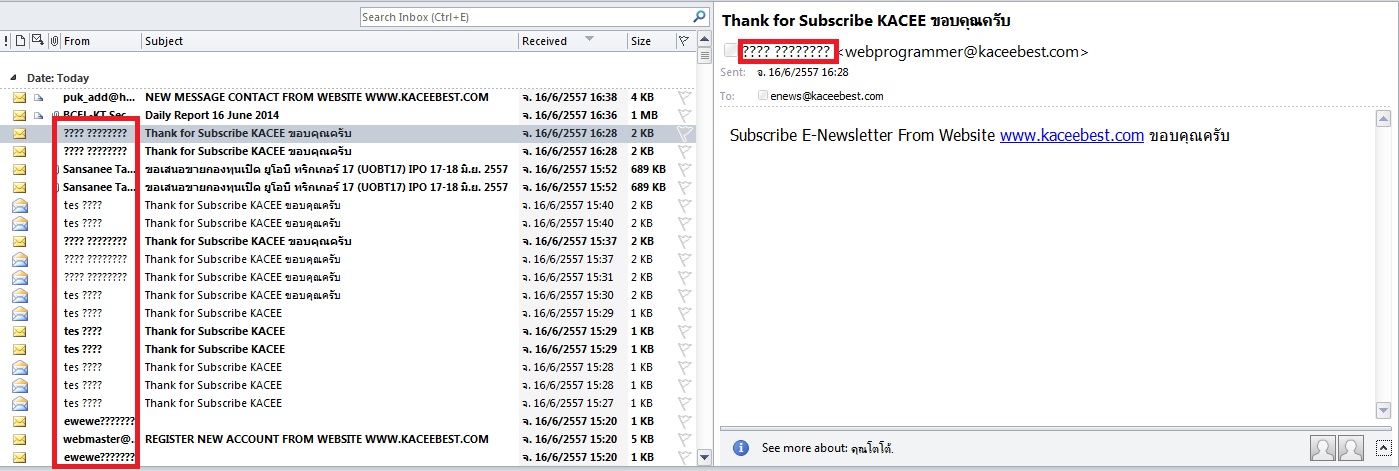
Task: Click the flag on the highlighted 16:28 message
Action: coord(685,133)
